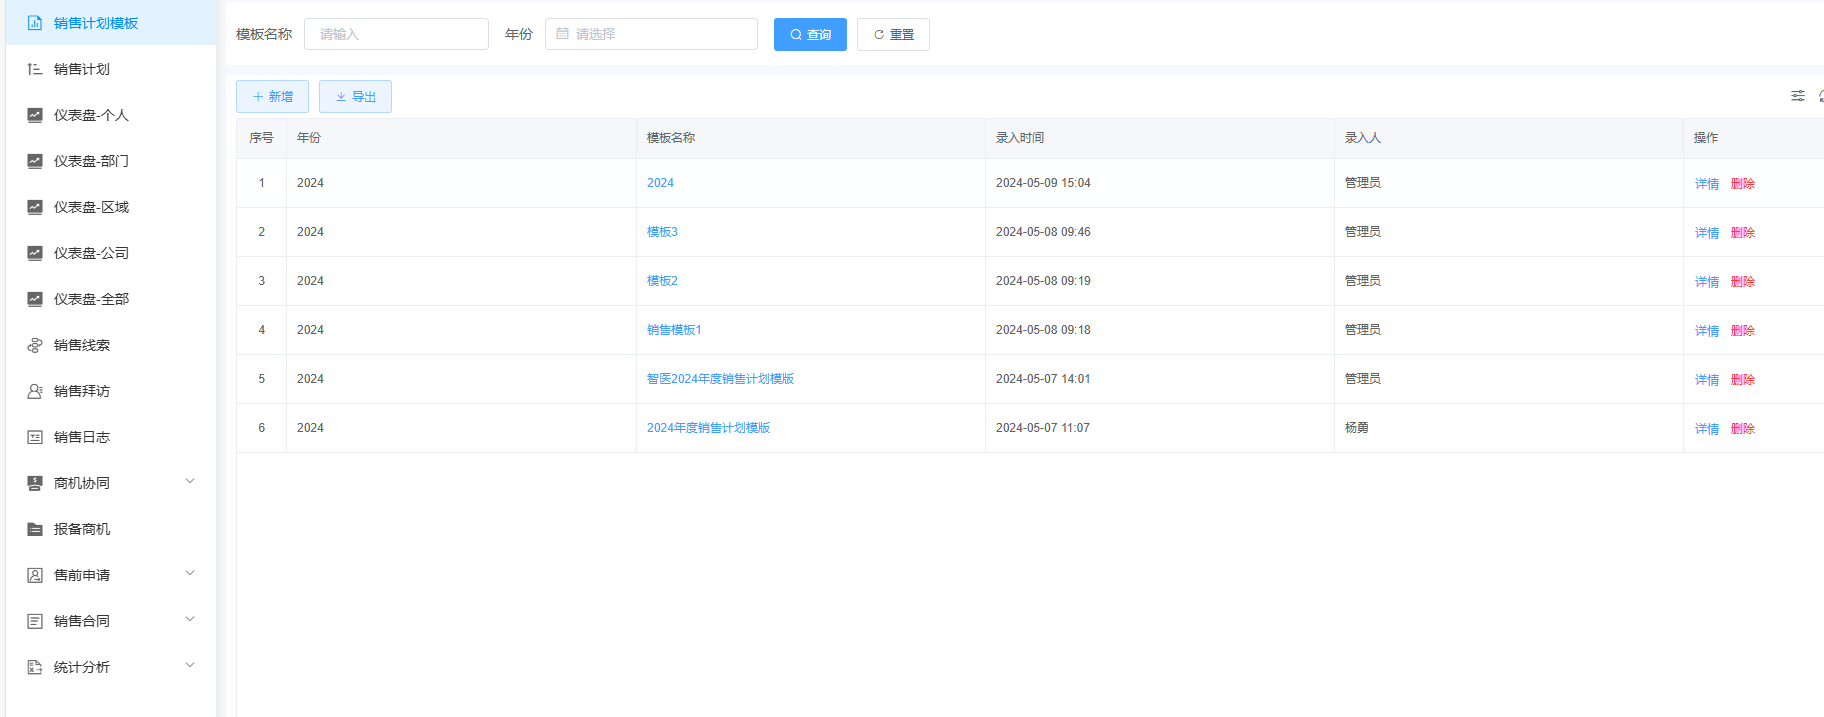Go to 仪表盘-部门 menu item

click(91, 161)
